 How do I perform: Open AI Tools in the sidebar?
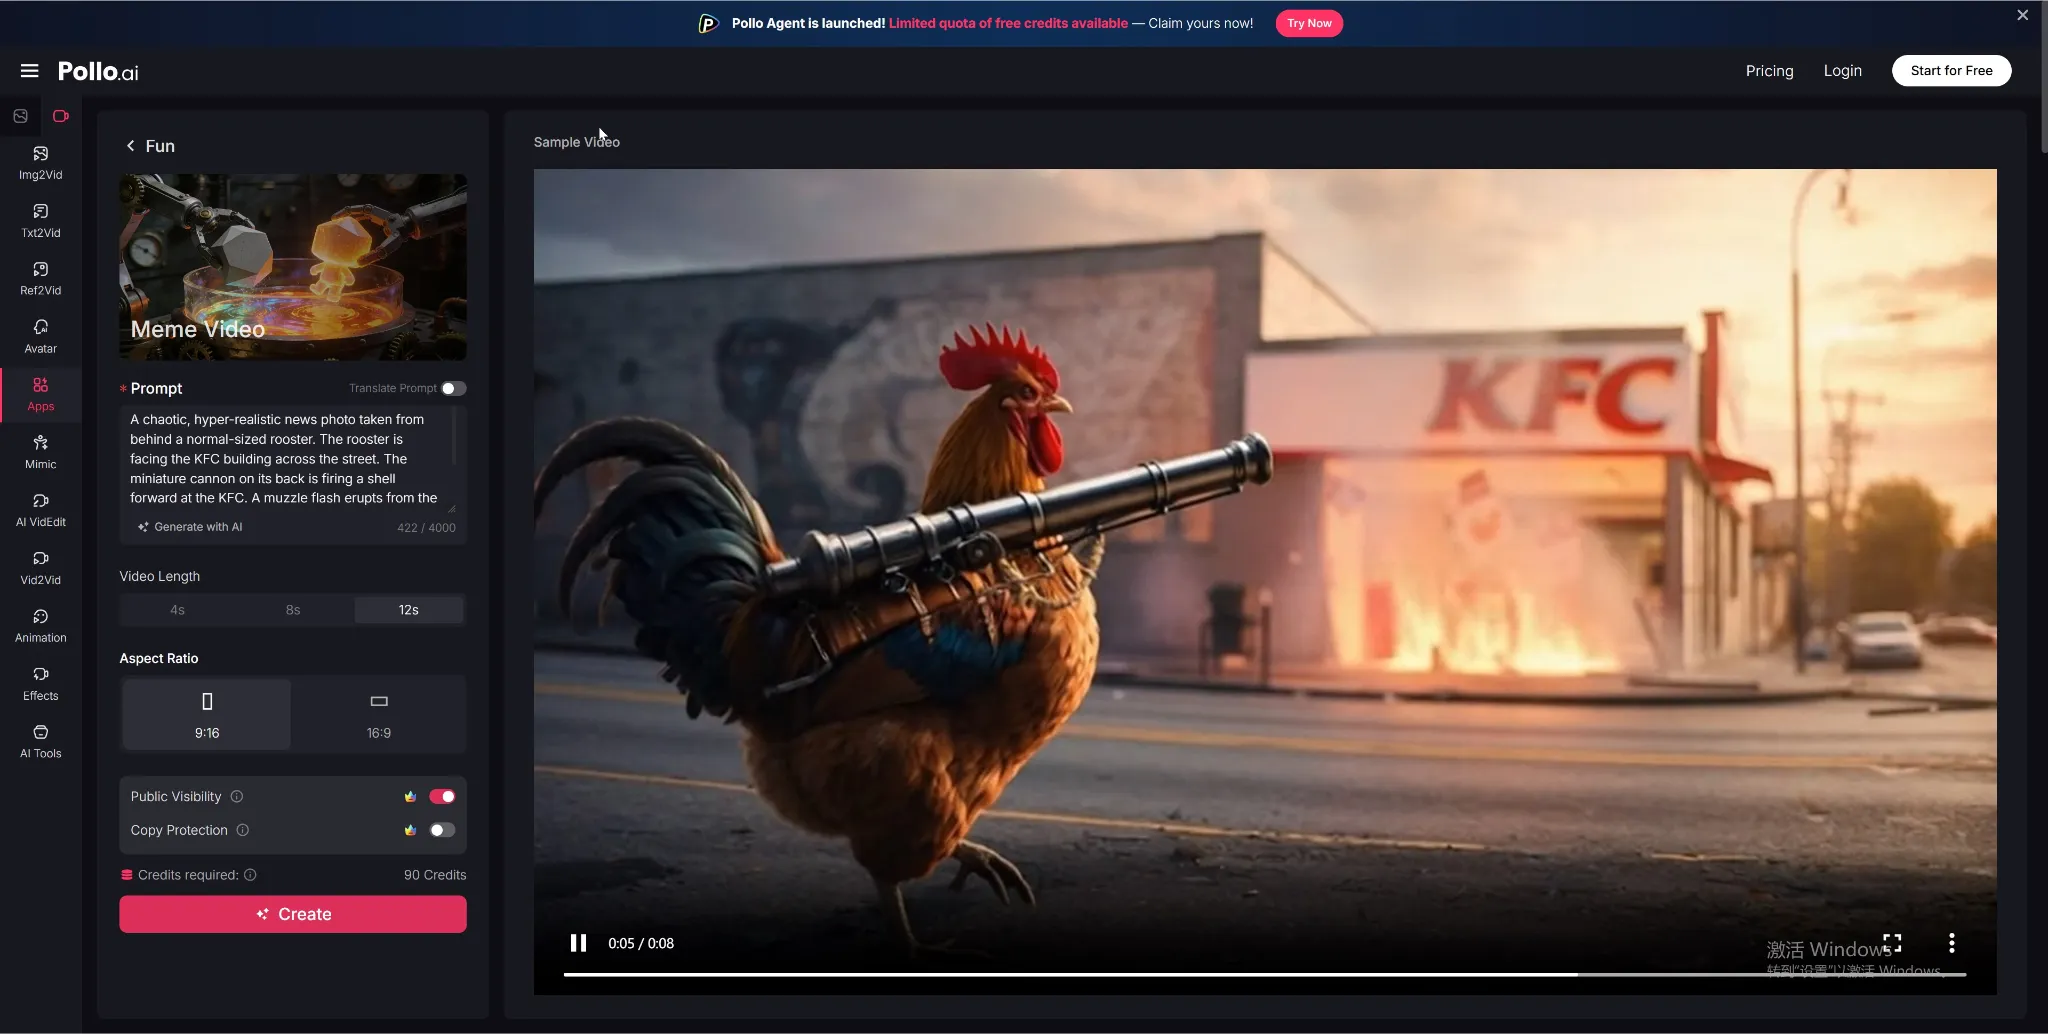click(40, 742)
